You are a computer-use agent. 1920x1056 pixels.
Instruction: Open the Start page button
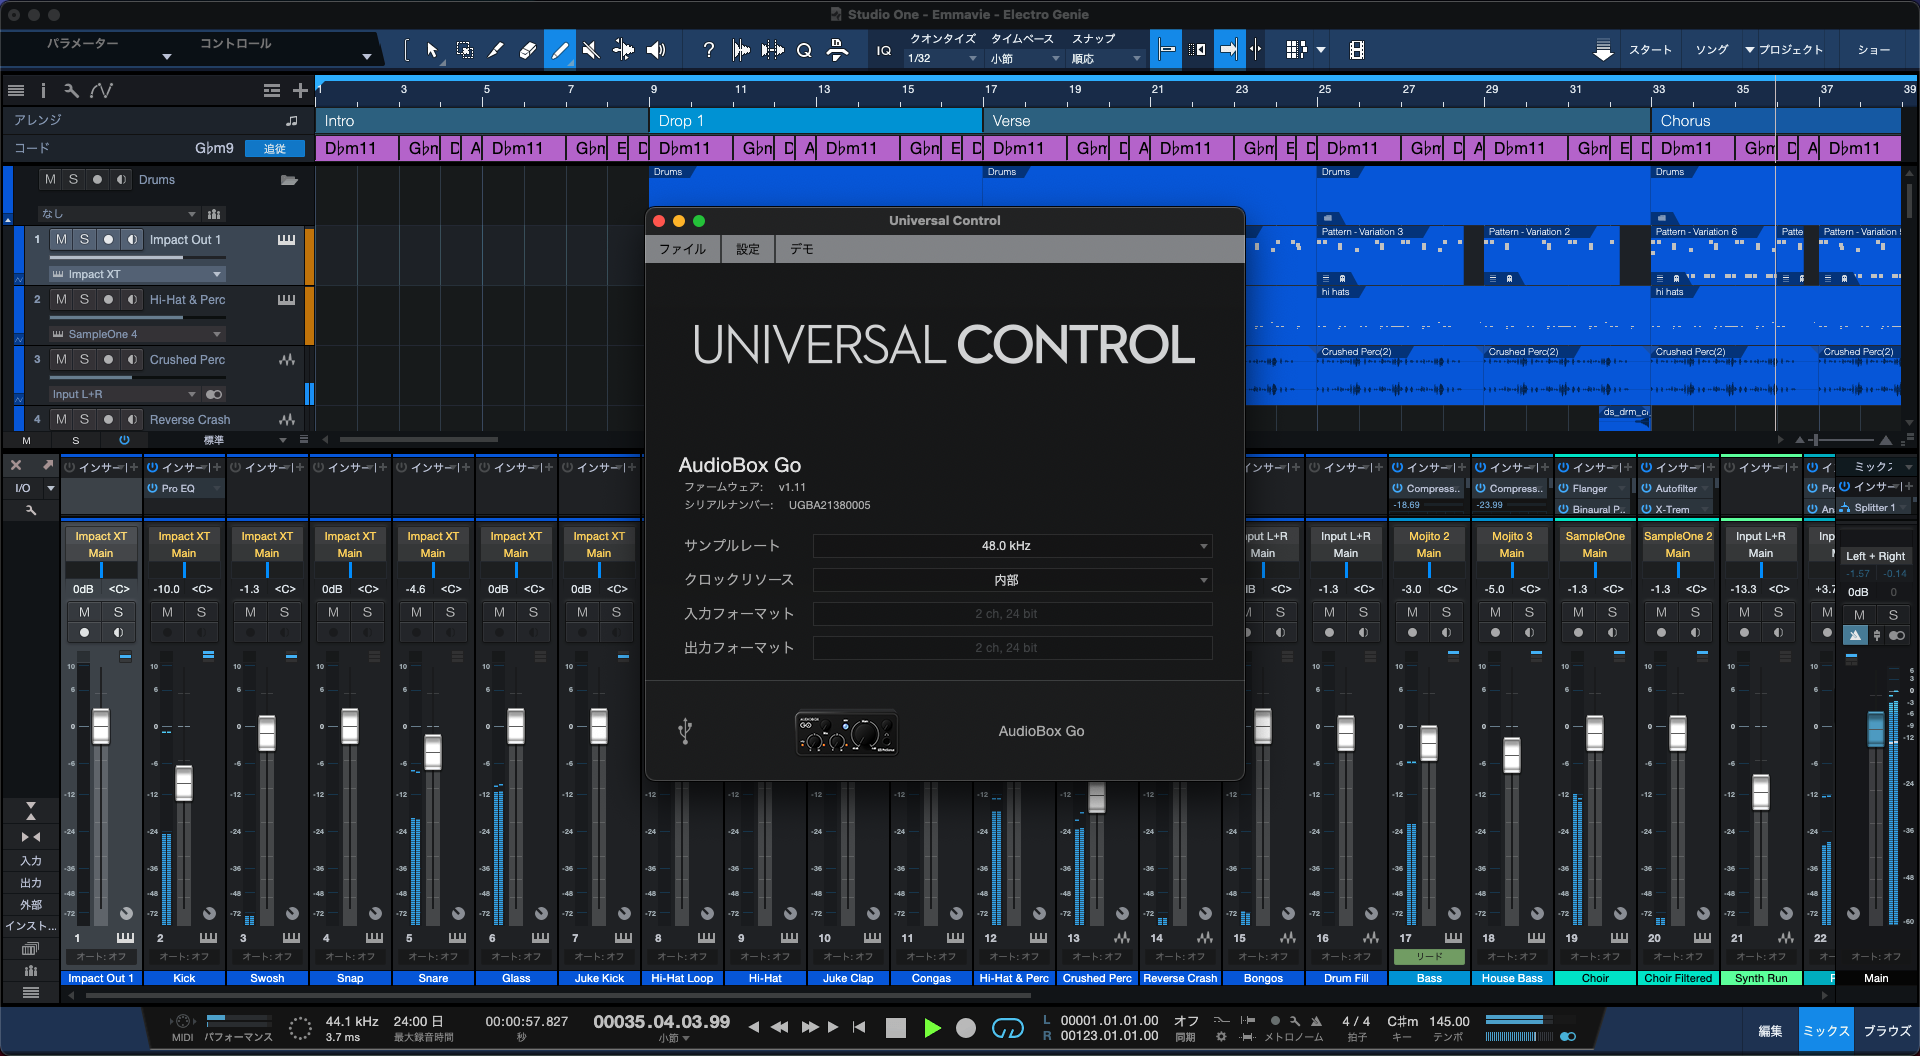(x=1650, y=50)
